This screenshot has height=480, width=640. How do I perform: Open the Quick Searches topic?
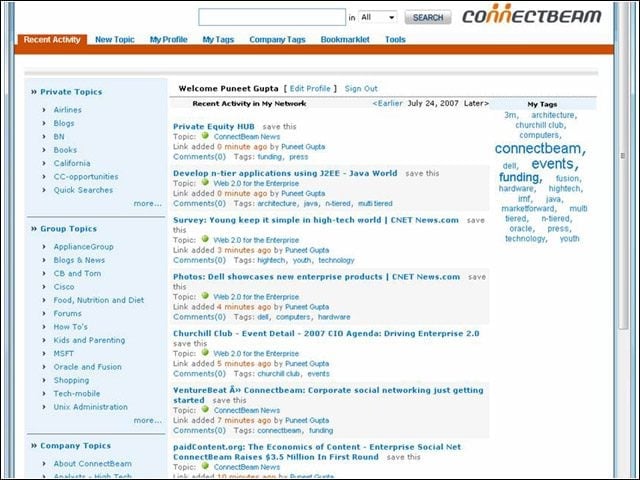point(83,190)
